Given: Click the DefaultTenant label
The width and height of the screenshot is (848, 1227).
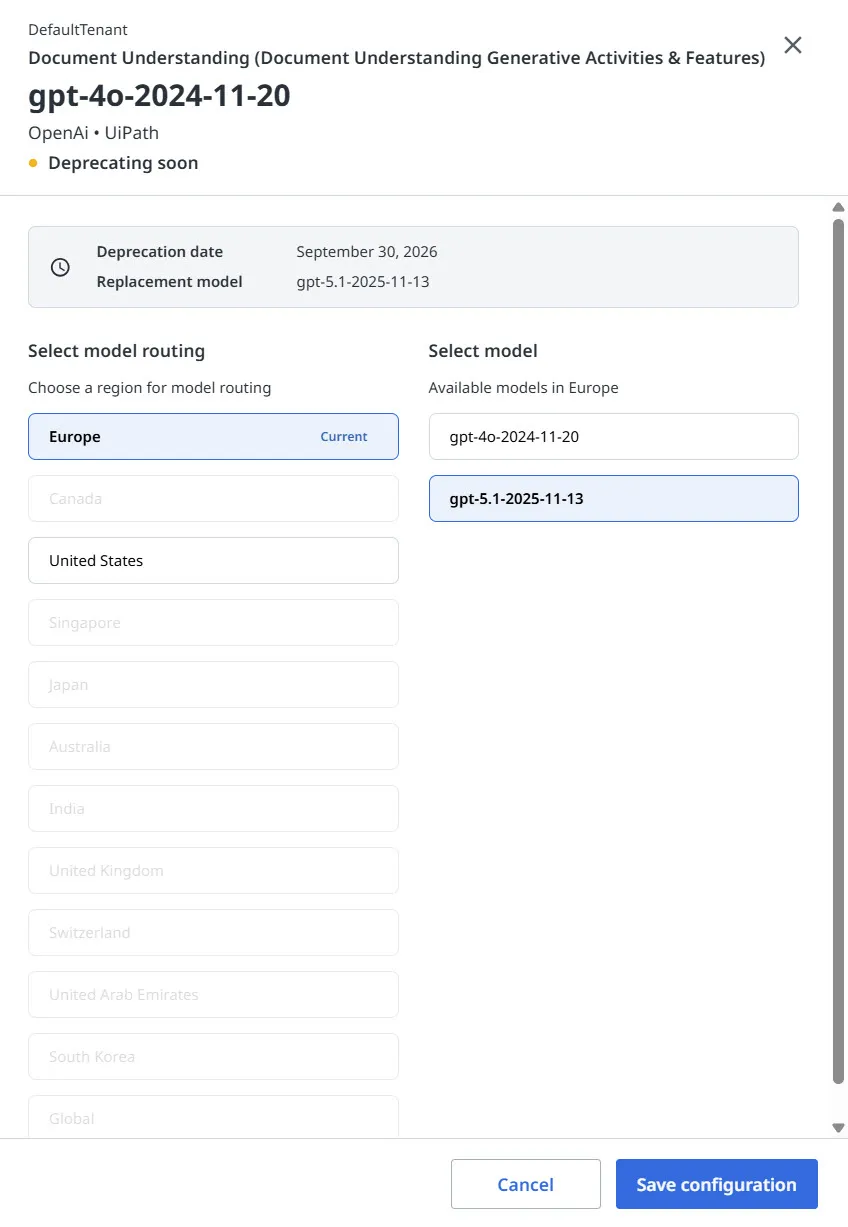Looking at the screenshot, I should 78,30.
